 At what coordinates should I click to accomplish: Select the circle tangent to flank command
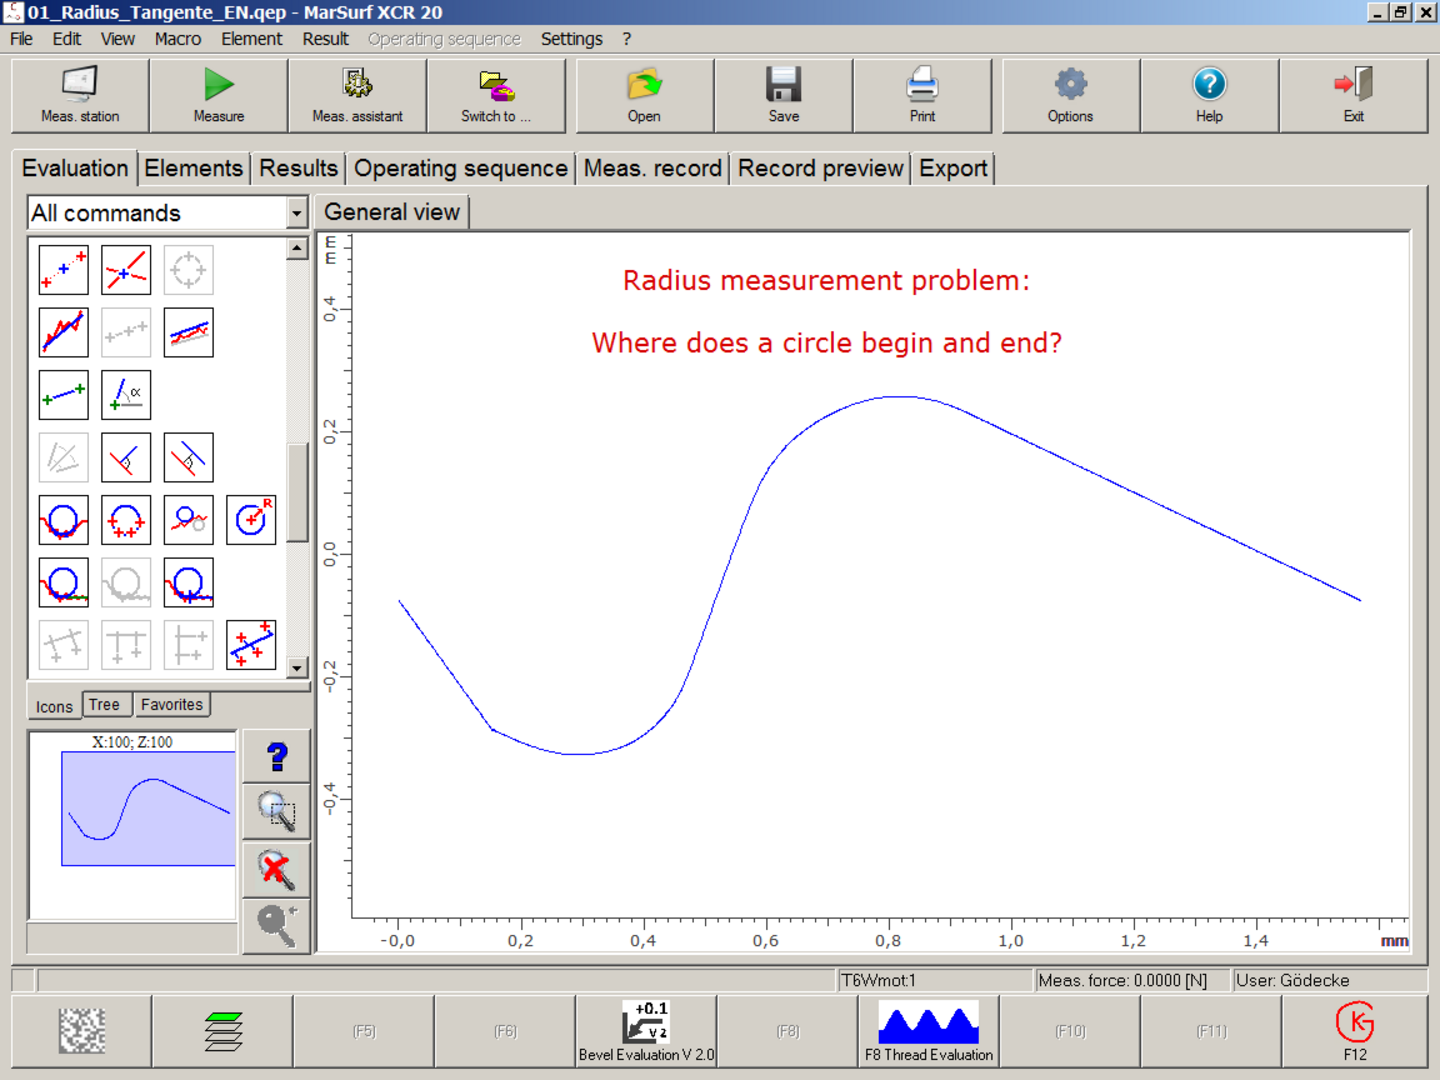(64, 582)
